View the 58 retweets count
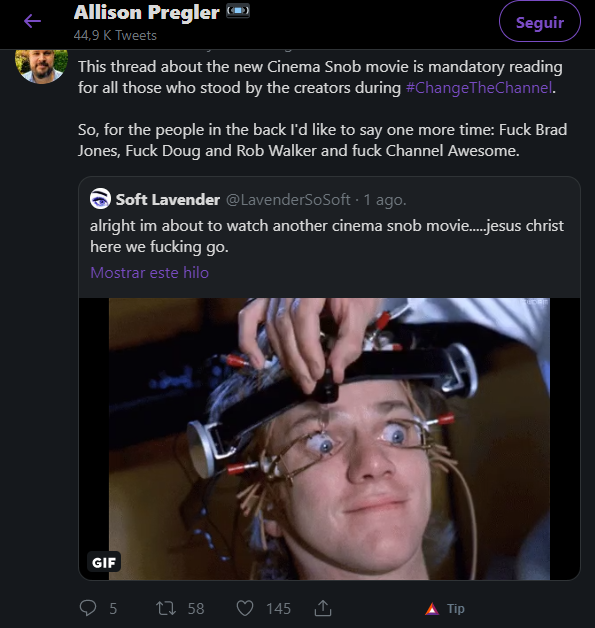The height and width of the screenshot is (628, 595). 196,609
